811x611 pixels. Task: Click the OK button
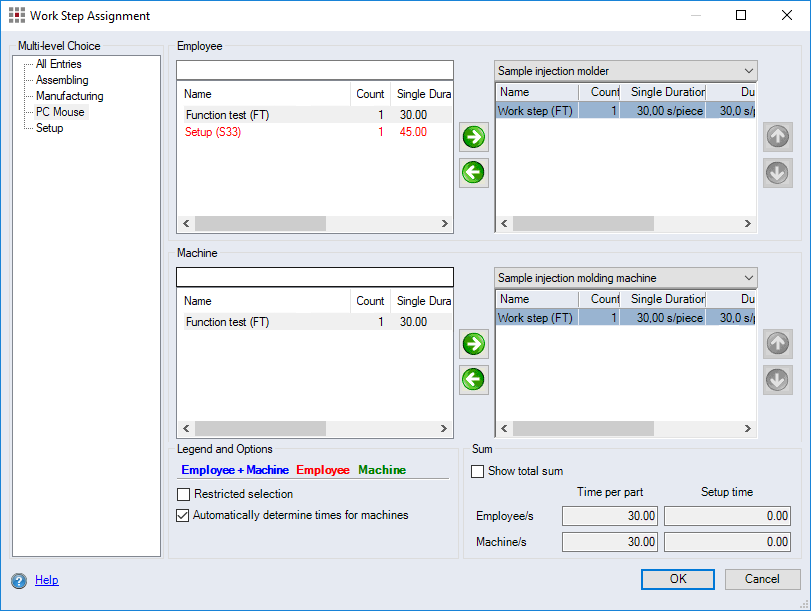(x=677, y=579)
